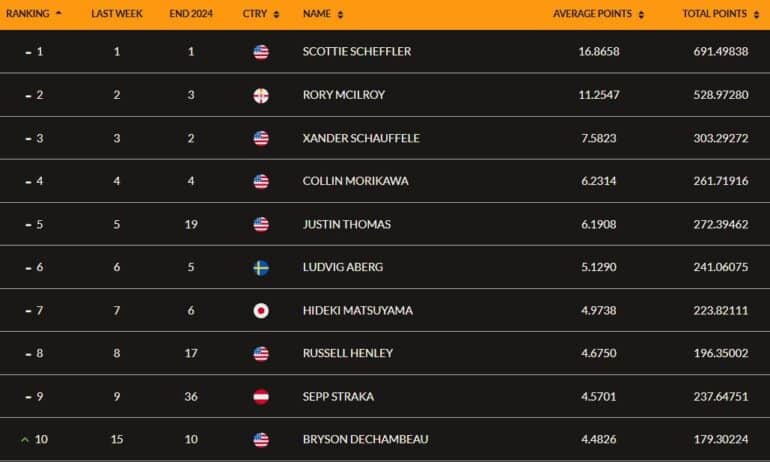Viewport: 770px width, 462px height.
Task: Open Collin Morikawa's player link
Action: point(355,181)
